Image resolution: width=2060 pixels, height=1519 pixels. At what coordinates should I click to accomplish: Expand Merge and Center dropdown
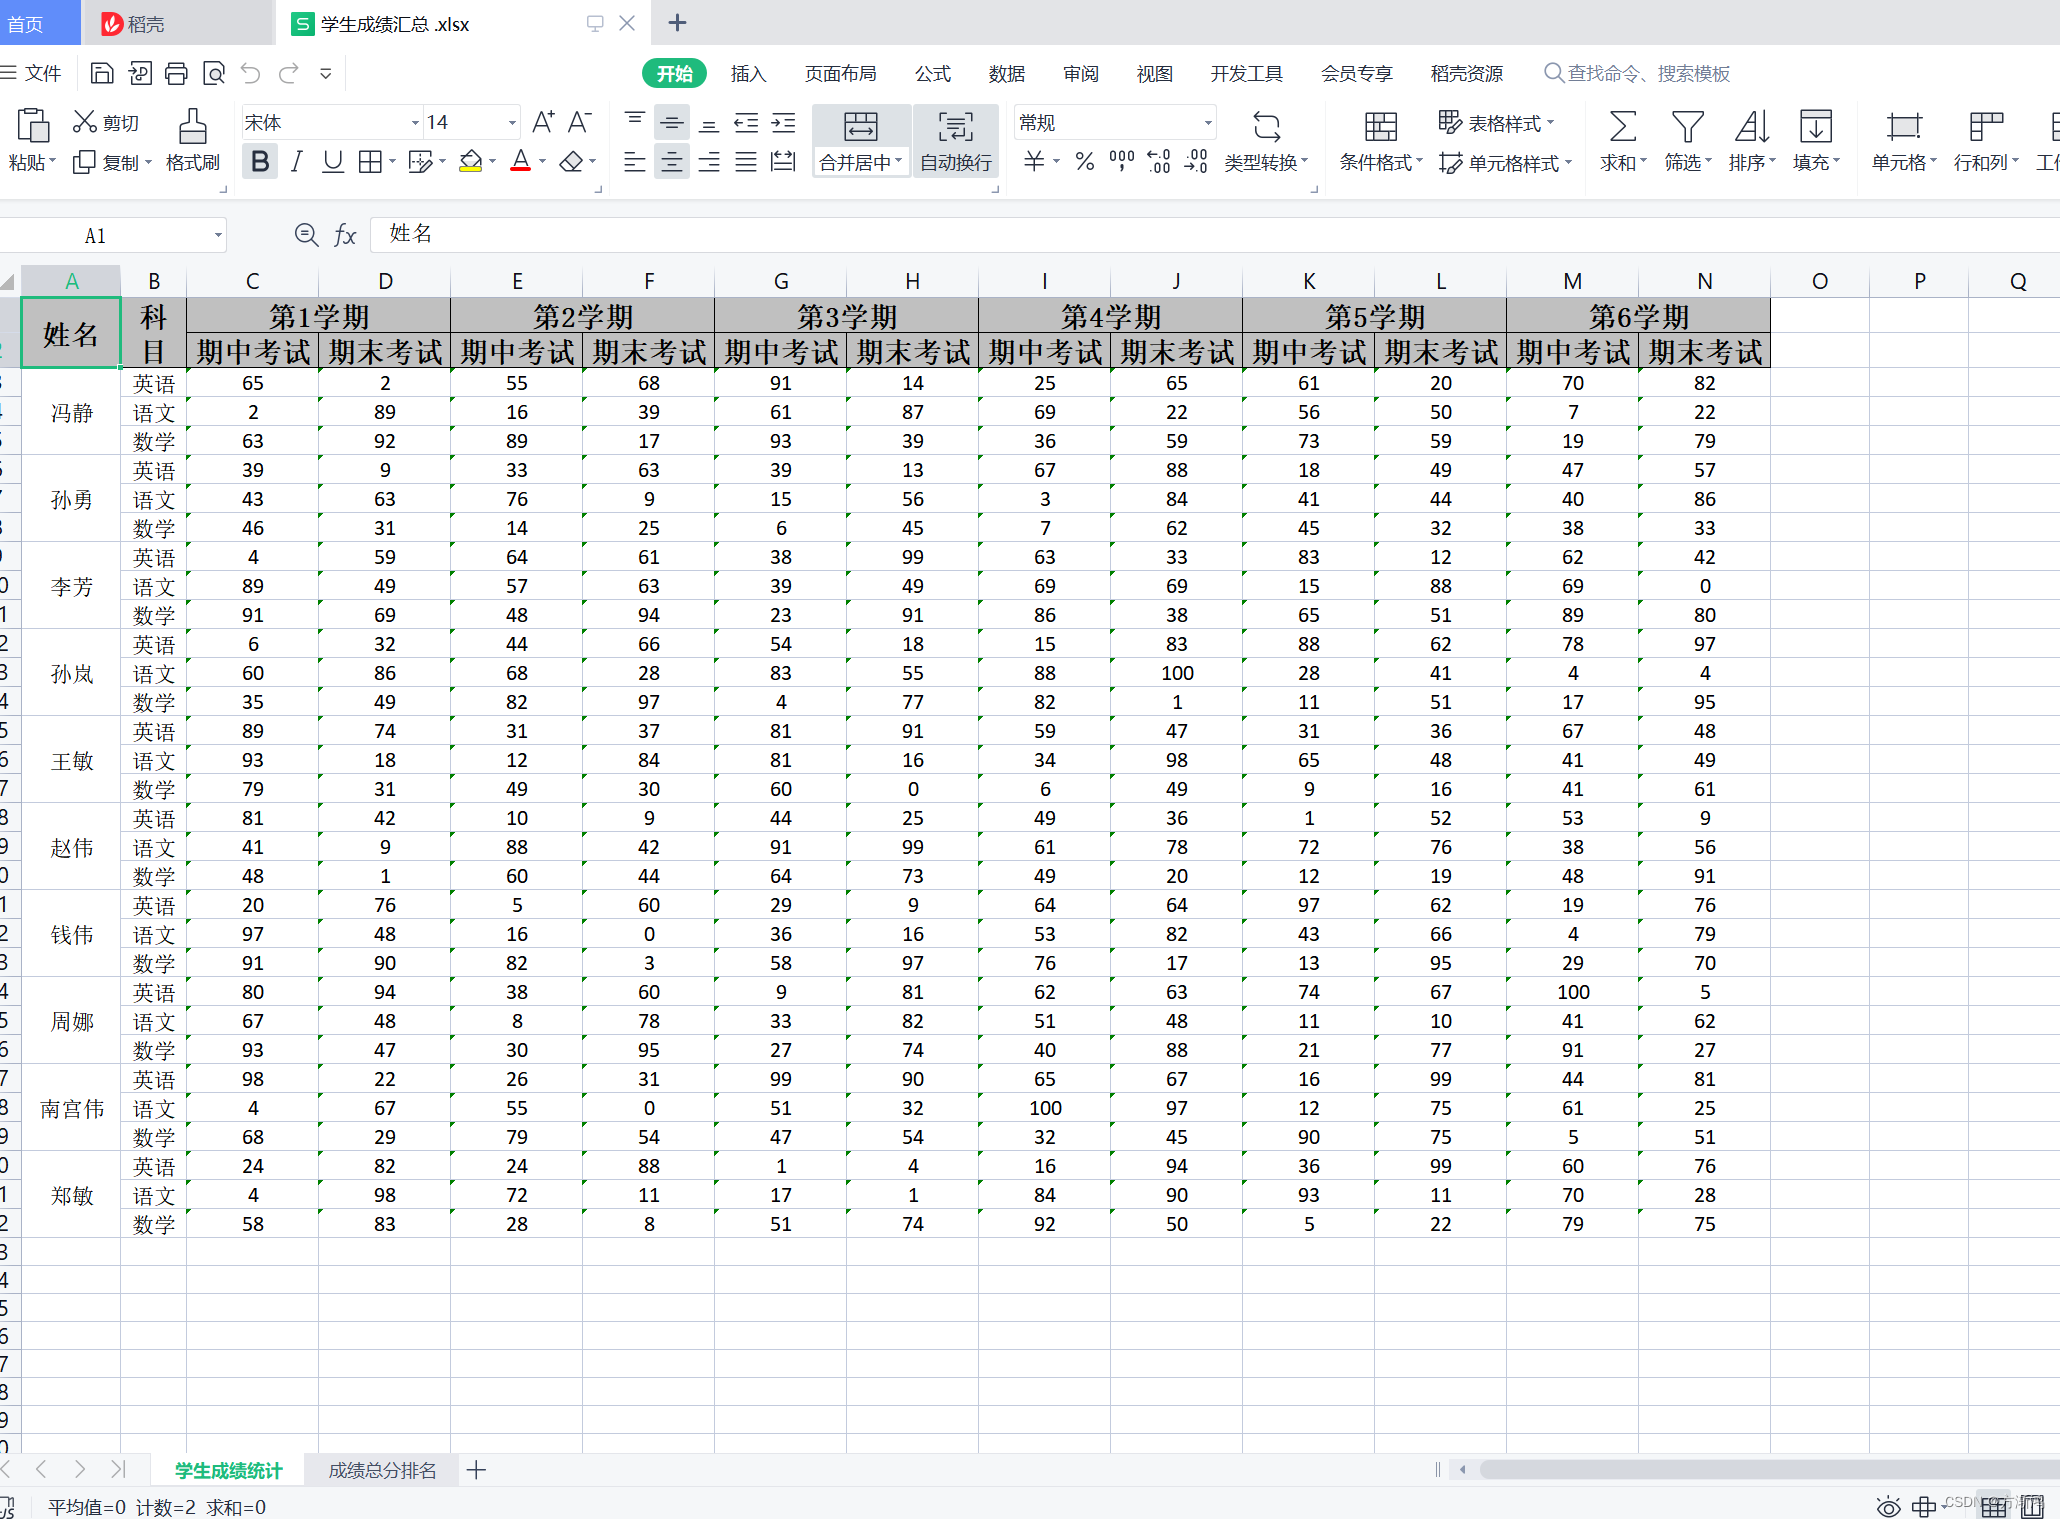tap(898, 161)
